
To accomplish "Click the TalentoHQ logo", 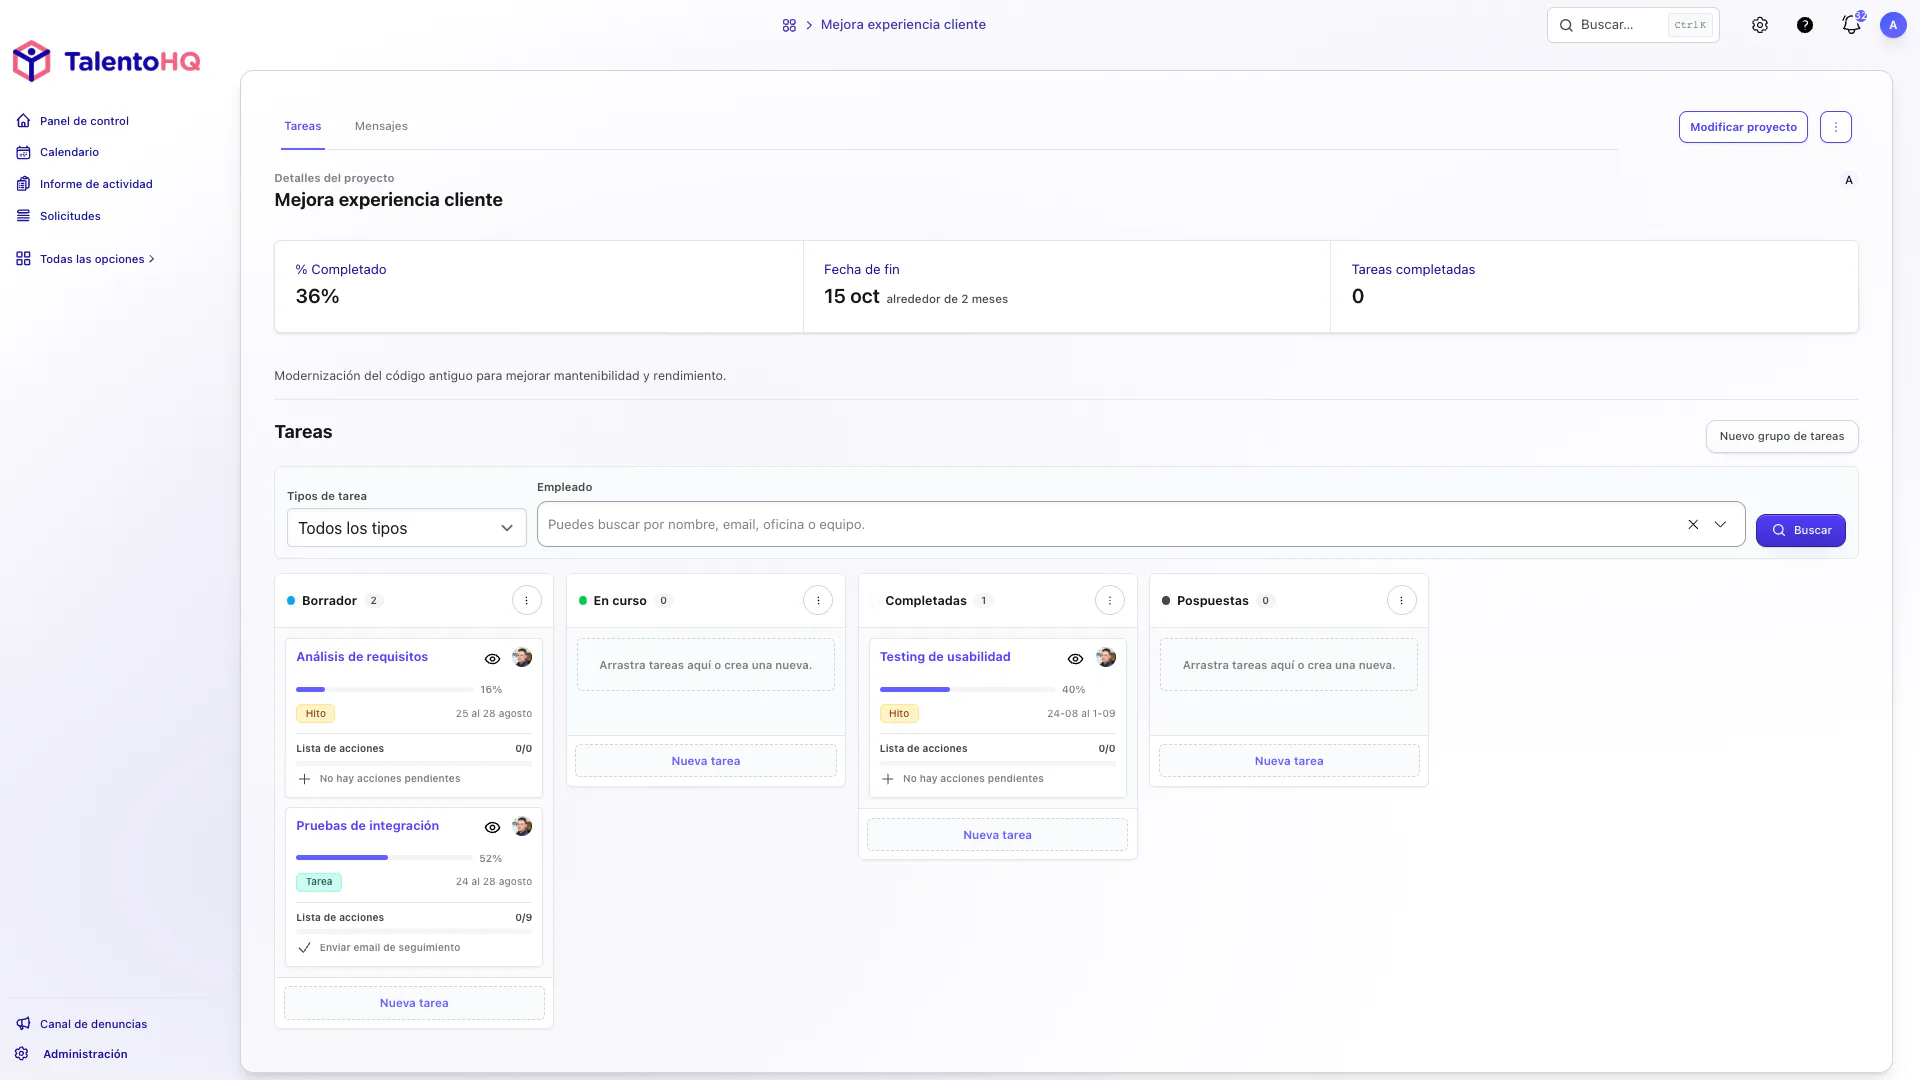I will coord(106,61).
